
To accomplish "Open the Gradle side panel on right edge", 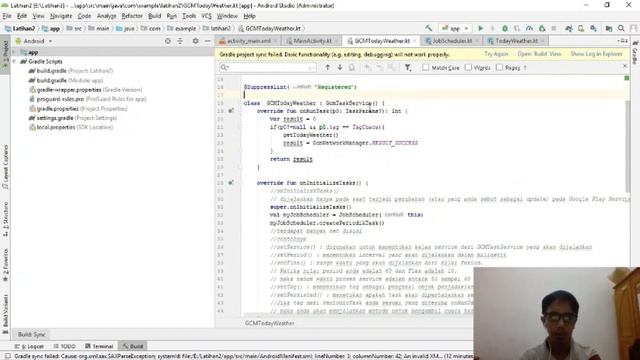I will point(635,52).
